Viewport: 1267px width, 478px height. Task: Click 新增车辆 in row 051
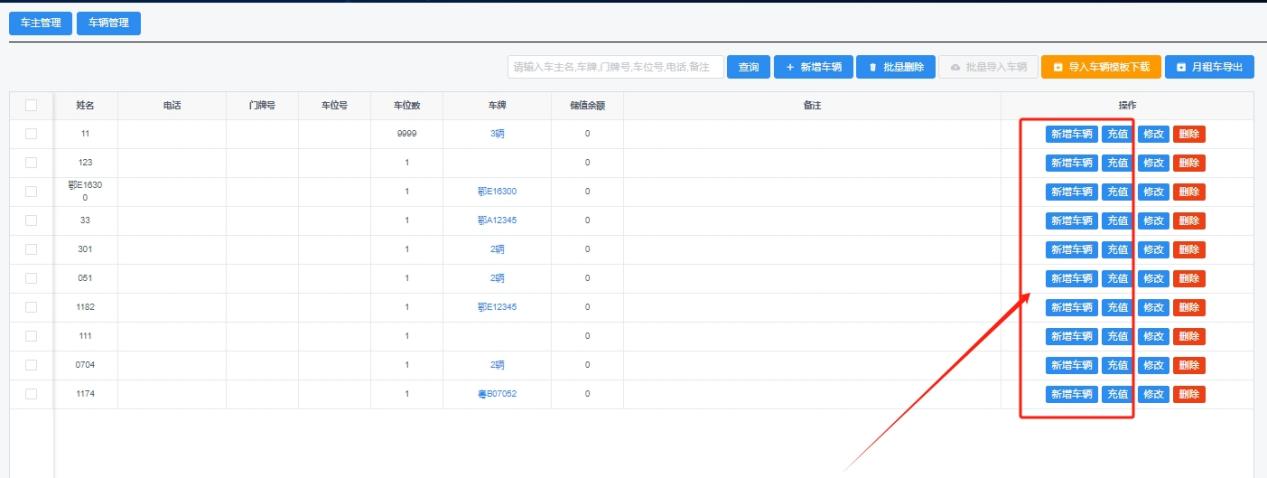click(1071, 279)
